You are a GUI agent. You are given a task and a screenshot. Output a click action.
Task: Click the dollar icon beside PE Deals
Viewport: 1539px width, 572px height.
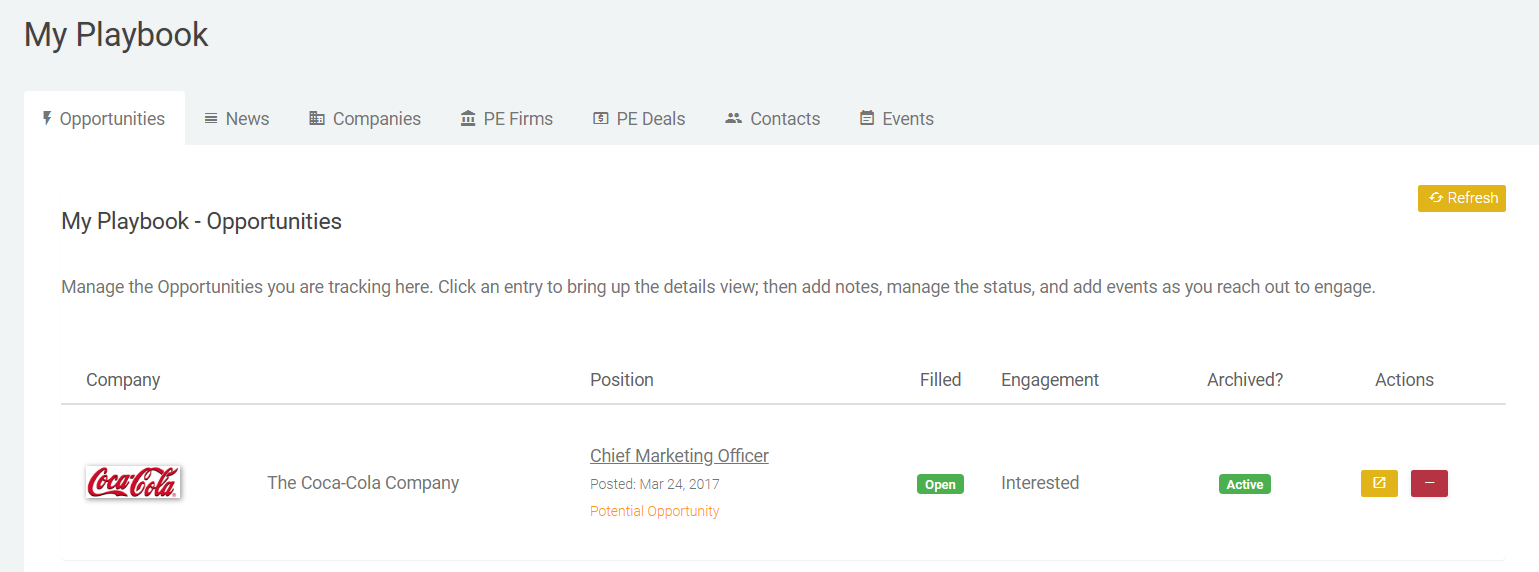(x=601, y=118)
